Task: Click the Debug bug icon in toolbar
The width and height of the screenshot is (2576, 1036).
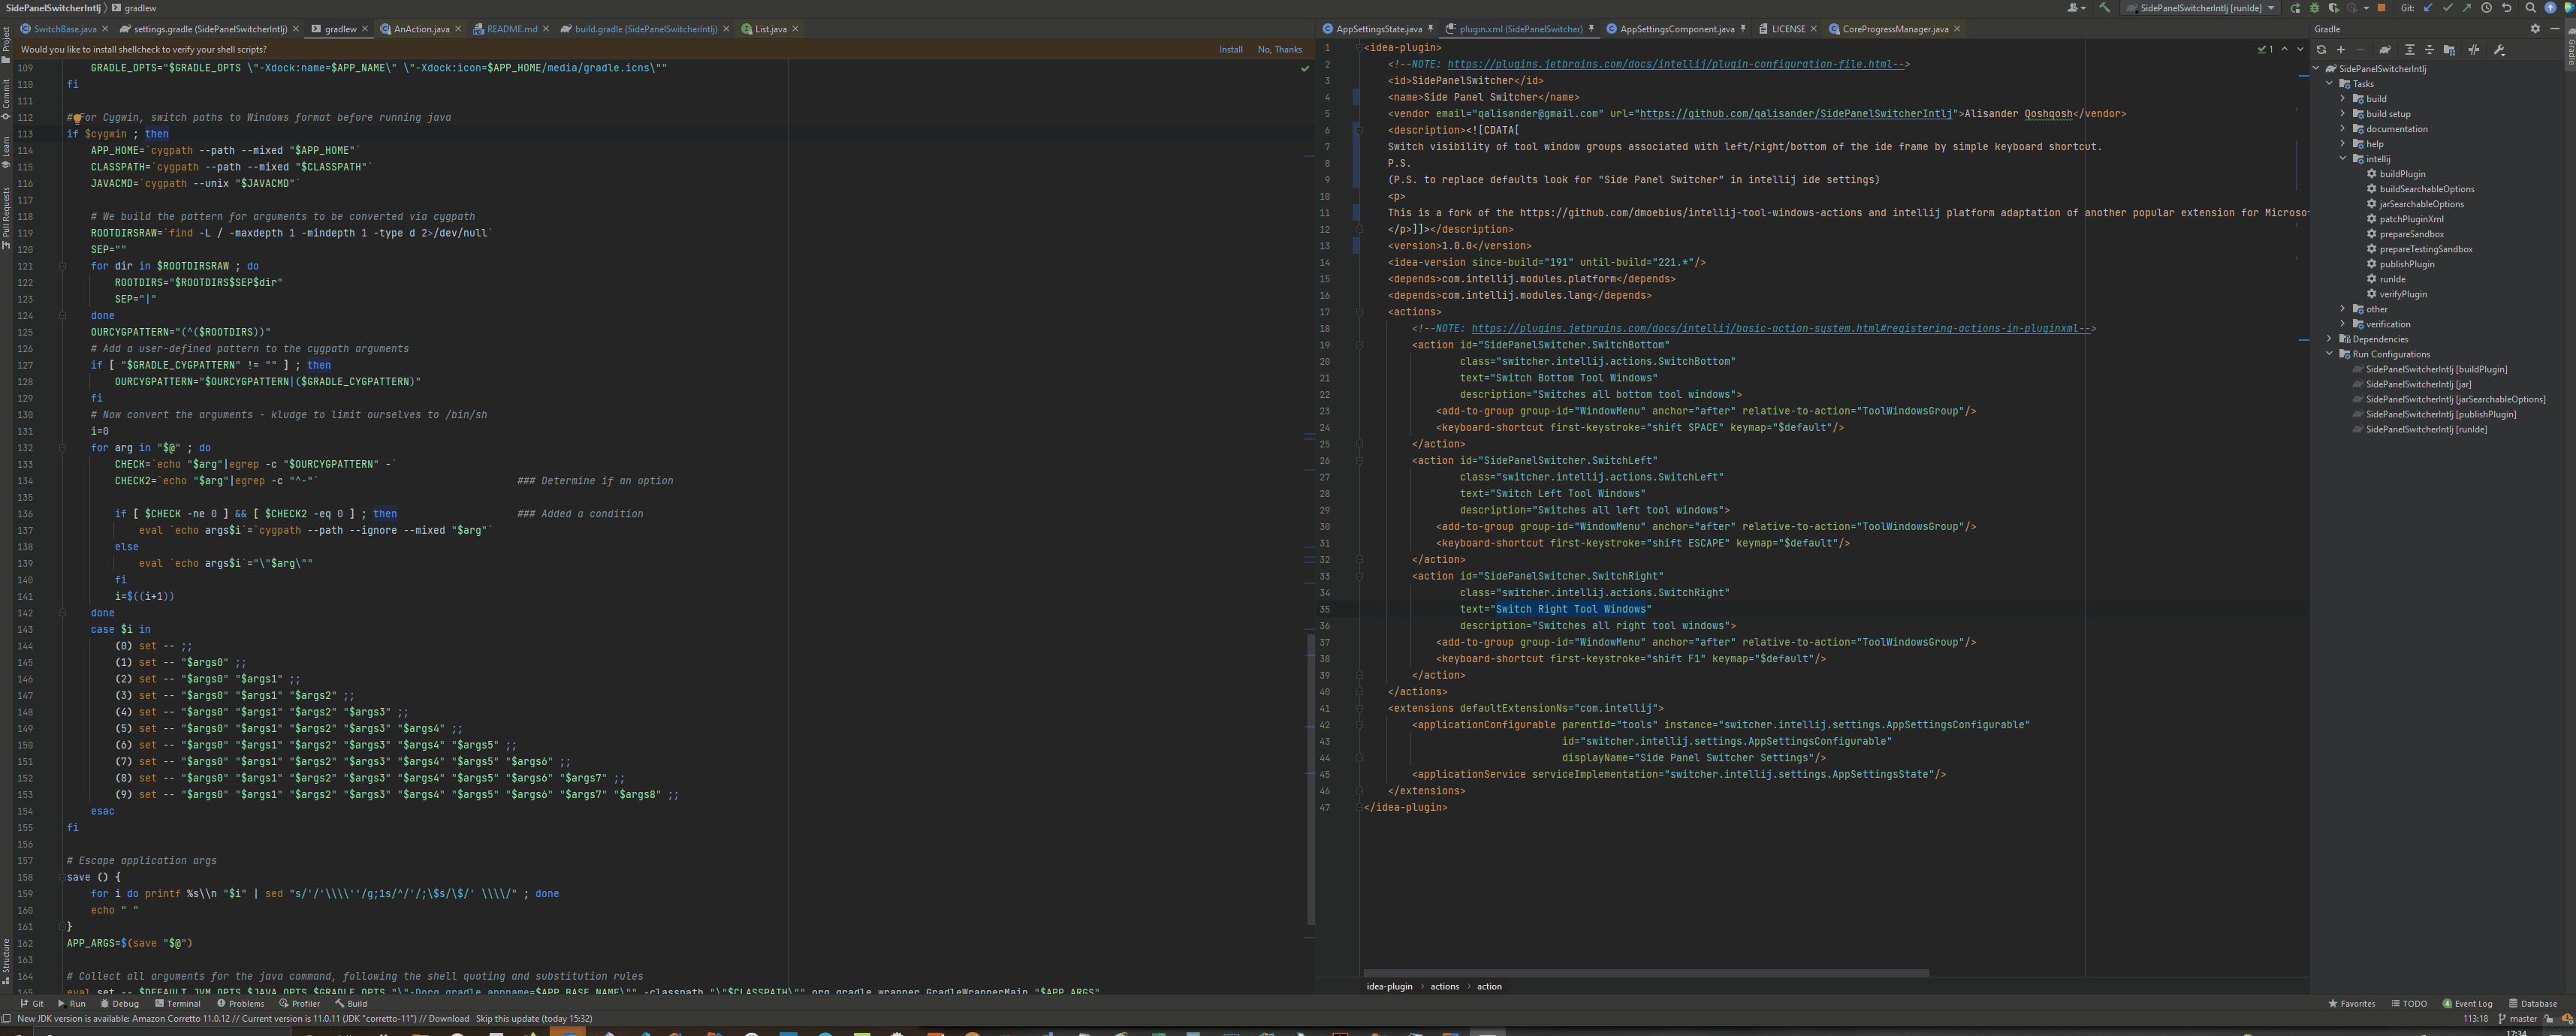Action: click(x=2314, y=8)
